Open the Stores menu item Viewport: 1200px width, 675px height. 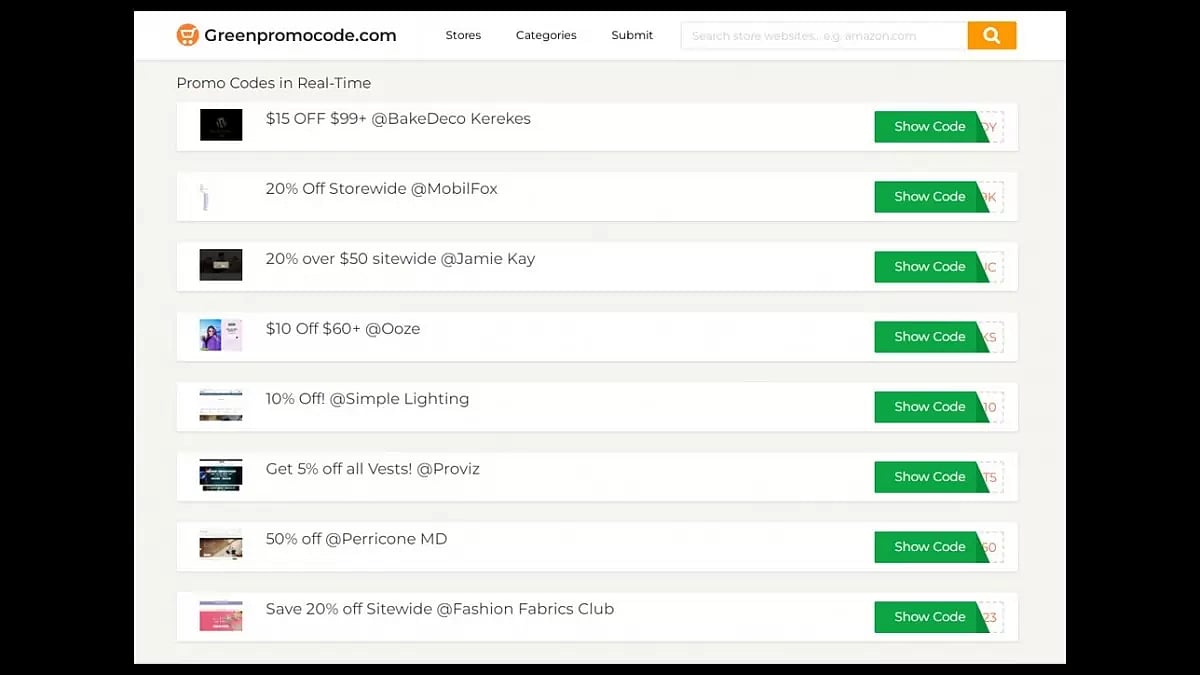pyautogui.click(x=463, y=35)
